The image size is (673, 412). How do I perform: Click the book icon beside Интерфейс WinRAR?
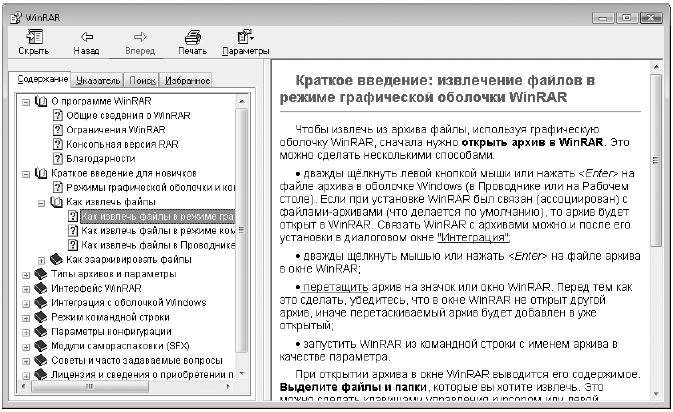pyautogui.click(x=39, y=288)
